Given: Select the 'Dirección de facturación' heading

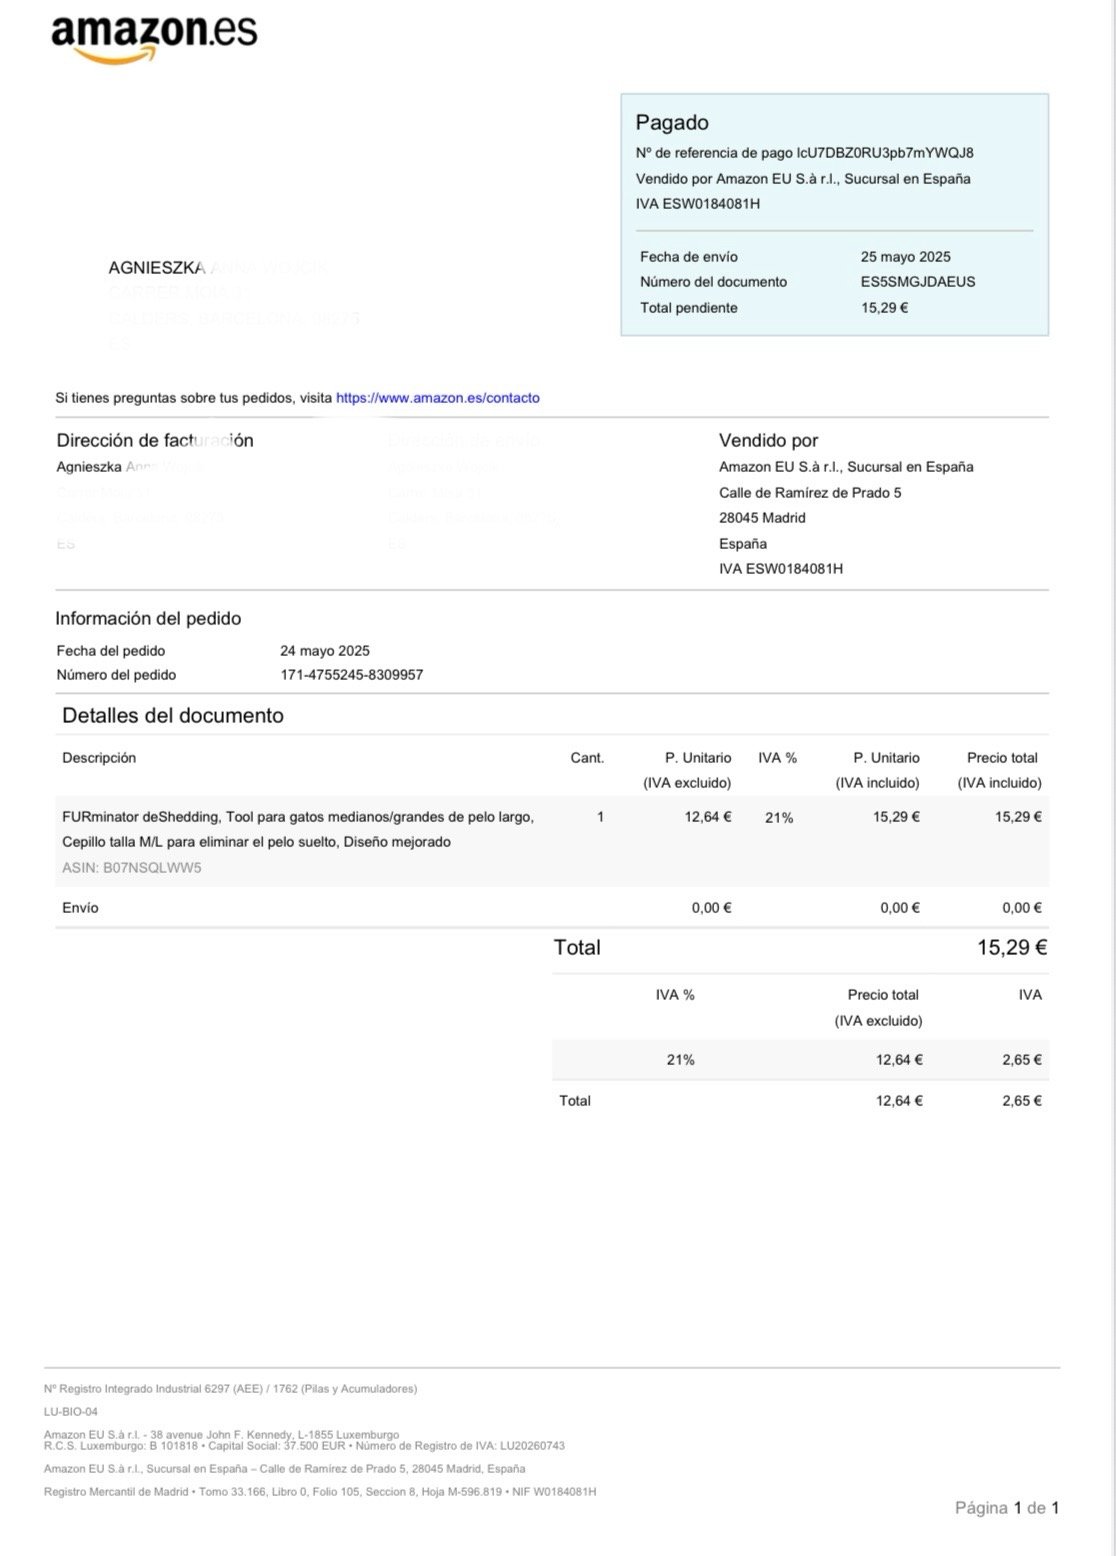Looking at the screenshot, I should pos(155,441).
